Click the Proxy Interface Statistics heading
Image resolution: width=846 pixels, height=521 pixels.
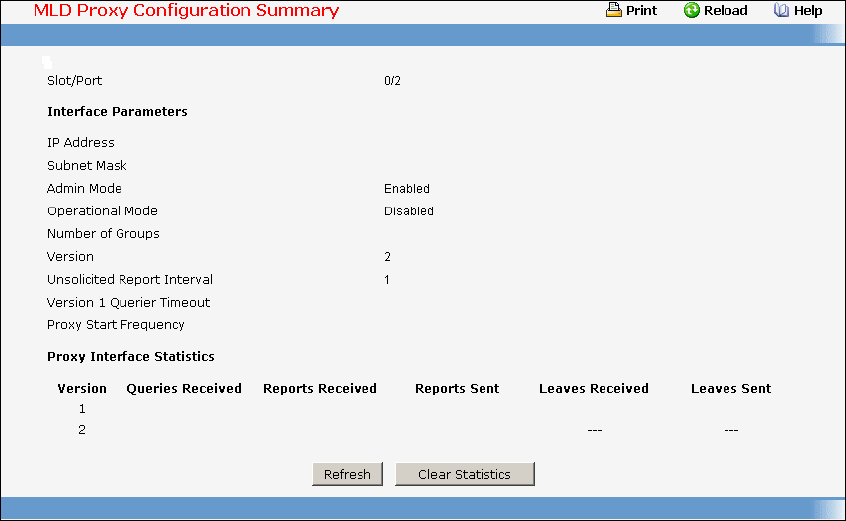coord(131,357)
